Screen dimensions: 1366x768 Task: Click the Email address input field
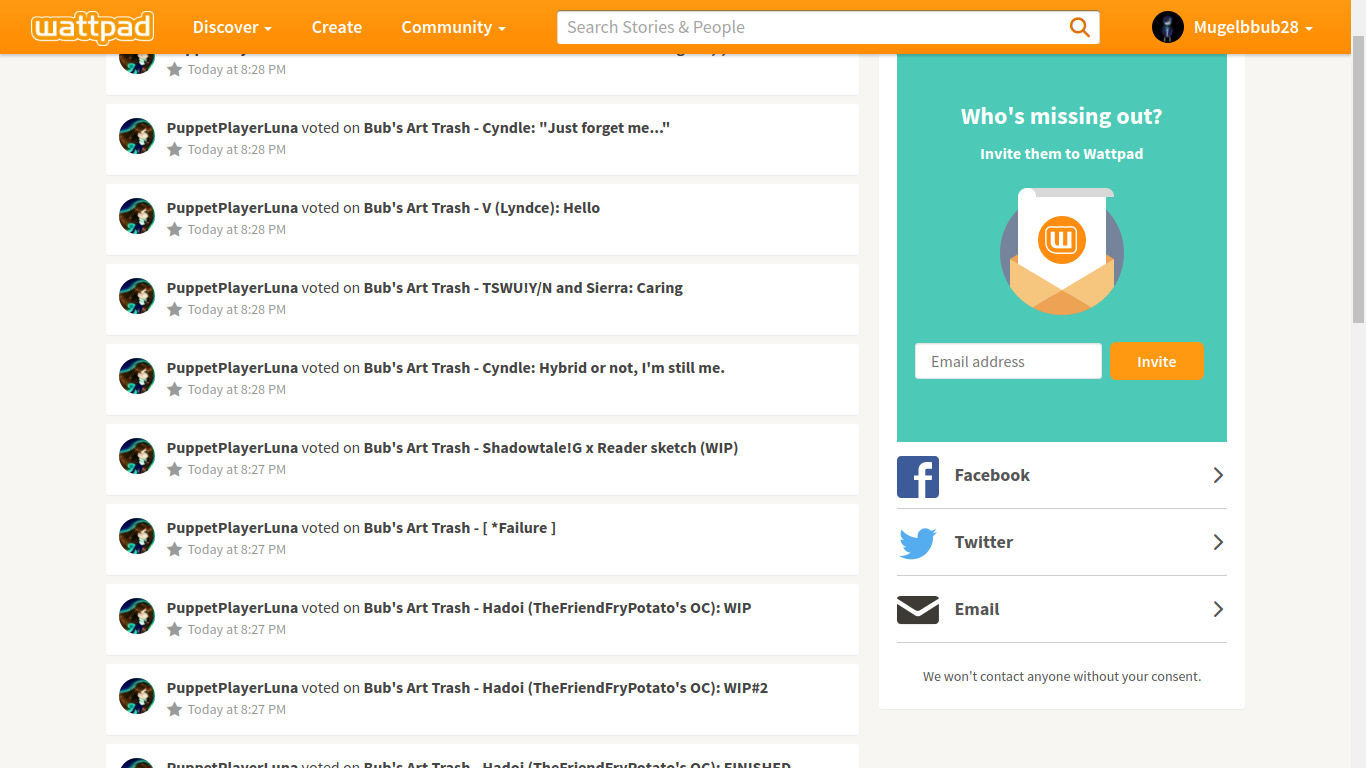pos(1007,362)
